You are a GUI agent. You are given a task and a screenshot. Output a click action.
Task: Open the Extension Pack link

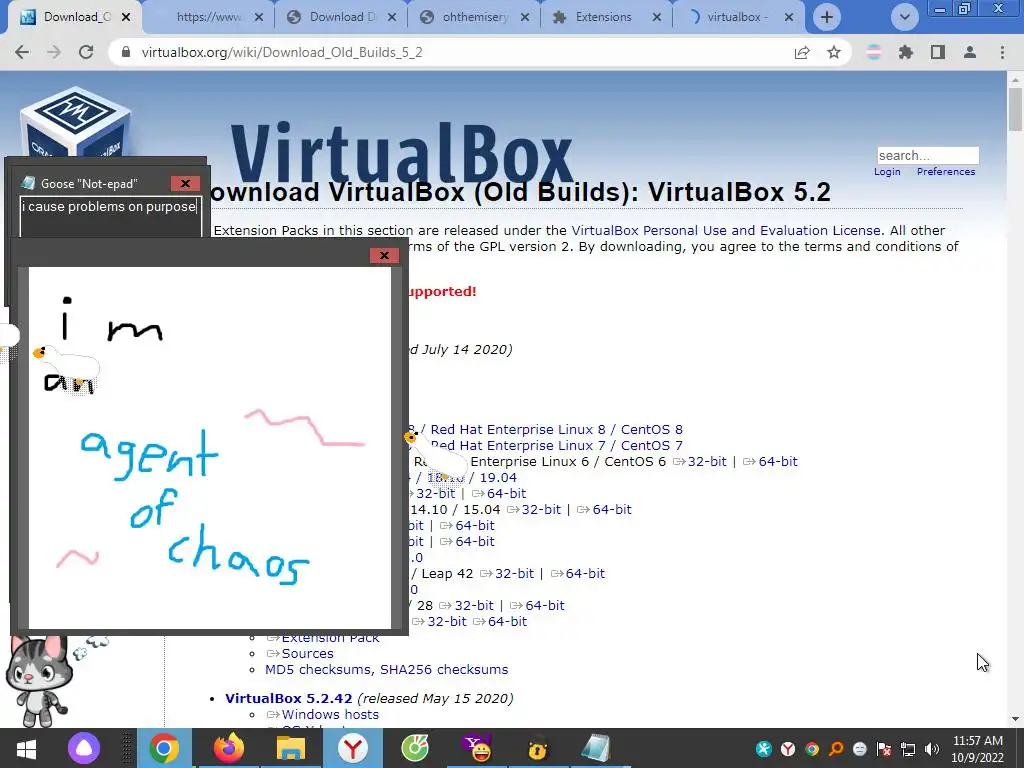coord(330,638)
